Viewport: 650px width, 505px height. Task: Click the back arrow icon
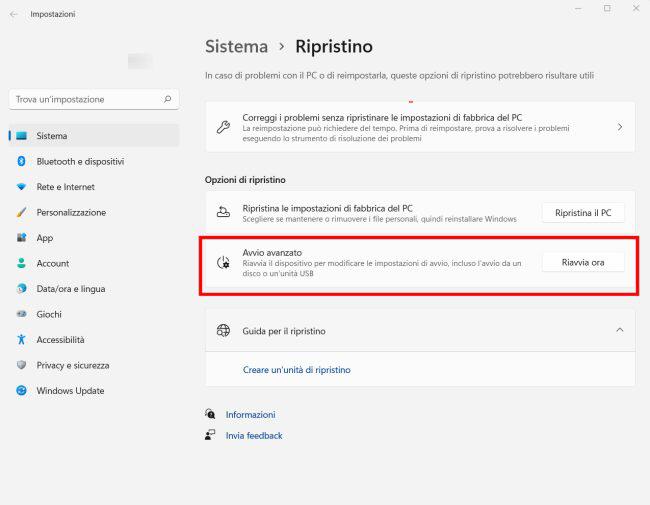click(x=13, y=14)
